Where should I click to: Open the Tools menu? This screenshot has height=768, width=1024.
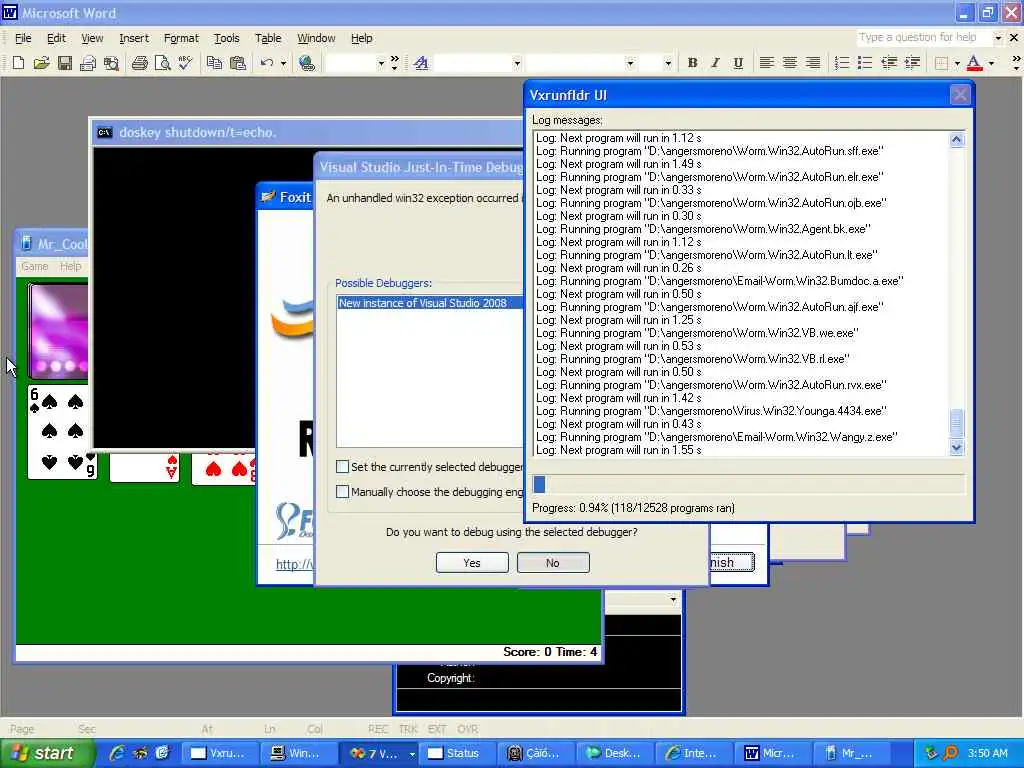(x=227, y=38)
